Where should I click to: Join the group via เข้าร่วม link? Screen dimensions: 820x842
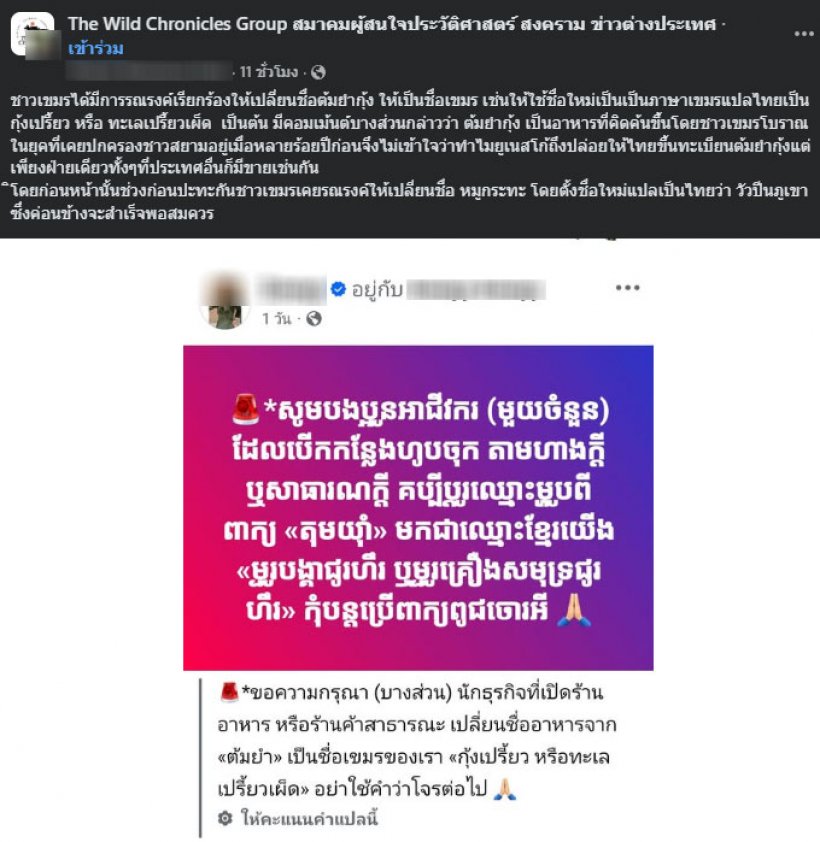96,48
